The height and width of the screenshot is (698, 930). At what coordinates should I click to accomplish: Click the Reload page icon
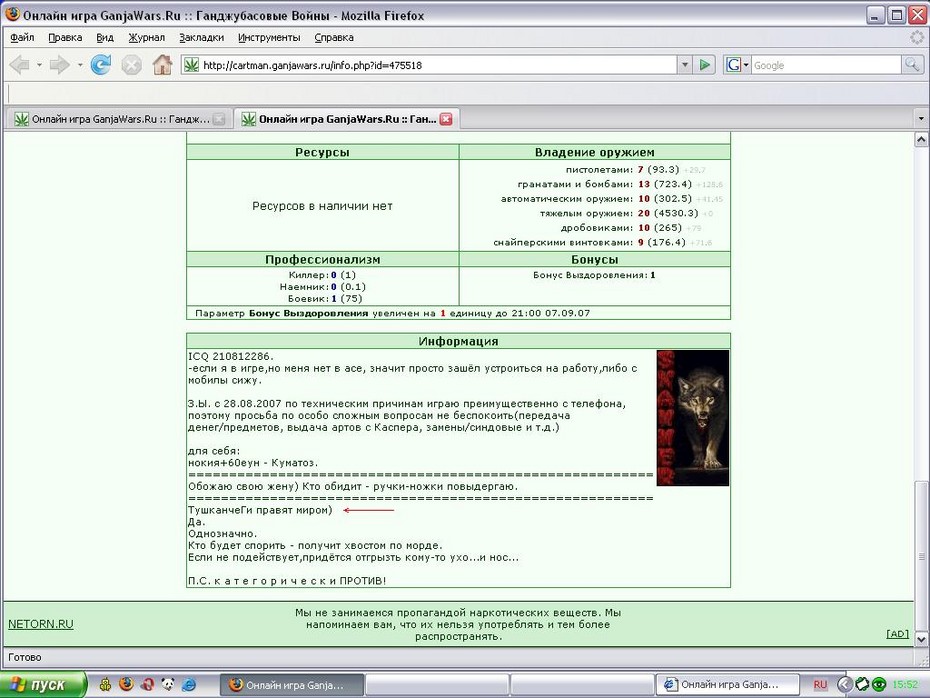pos(101,65)
